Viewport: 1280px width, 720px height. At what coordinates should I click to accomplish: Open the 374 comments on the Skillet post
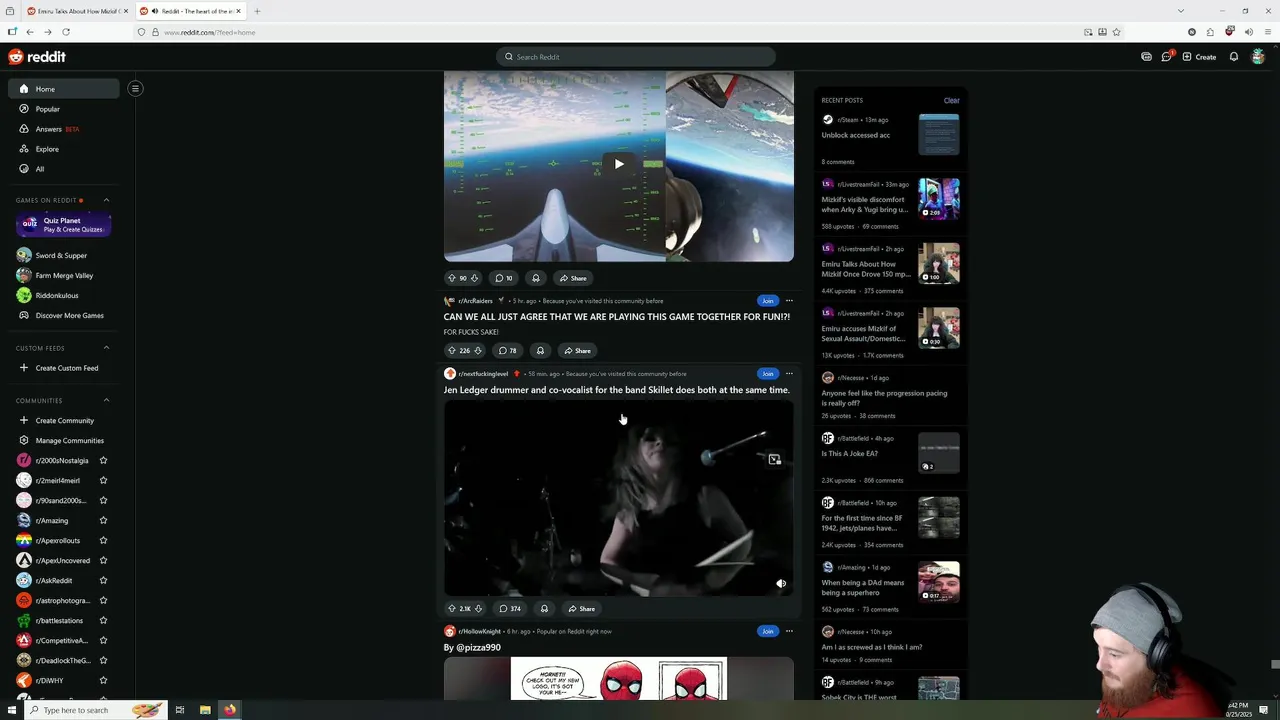coord(510,608)
